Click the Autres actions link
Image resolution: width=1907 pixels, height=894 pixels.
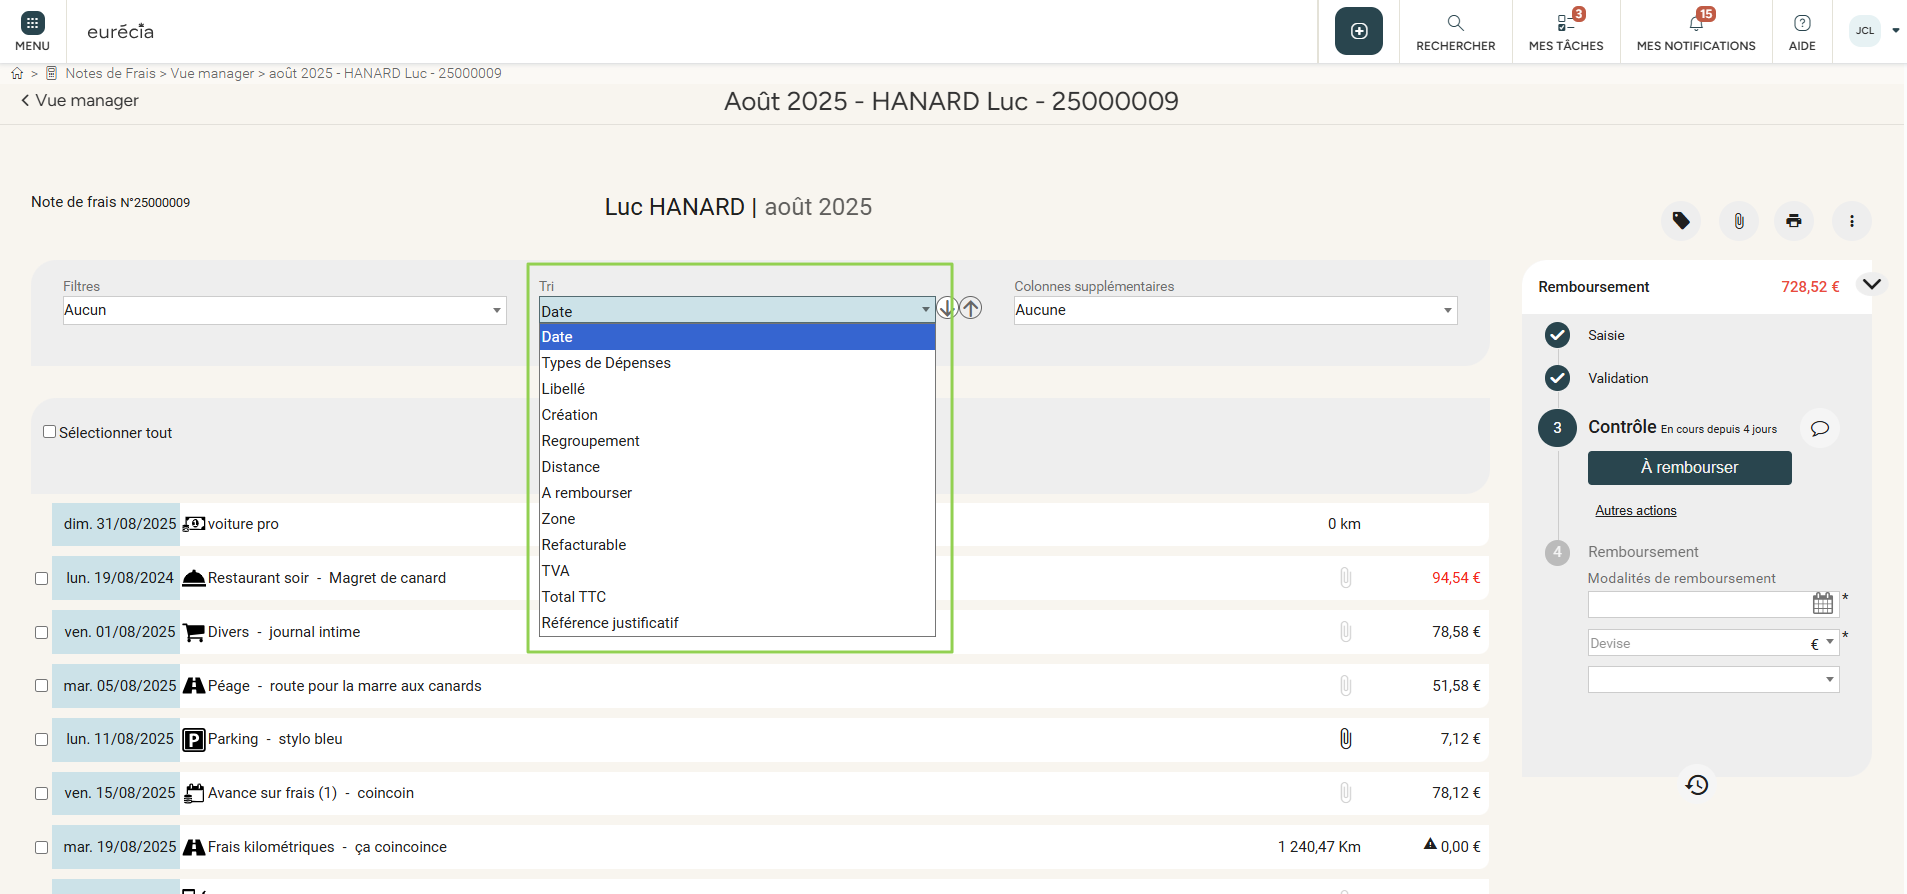click(1636, 511)
